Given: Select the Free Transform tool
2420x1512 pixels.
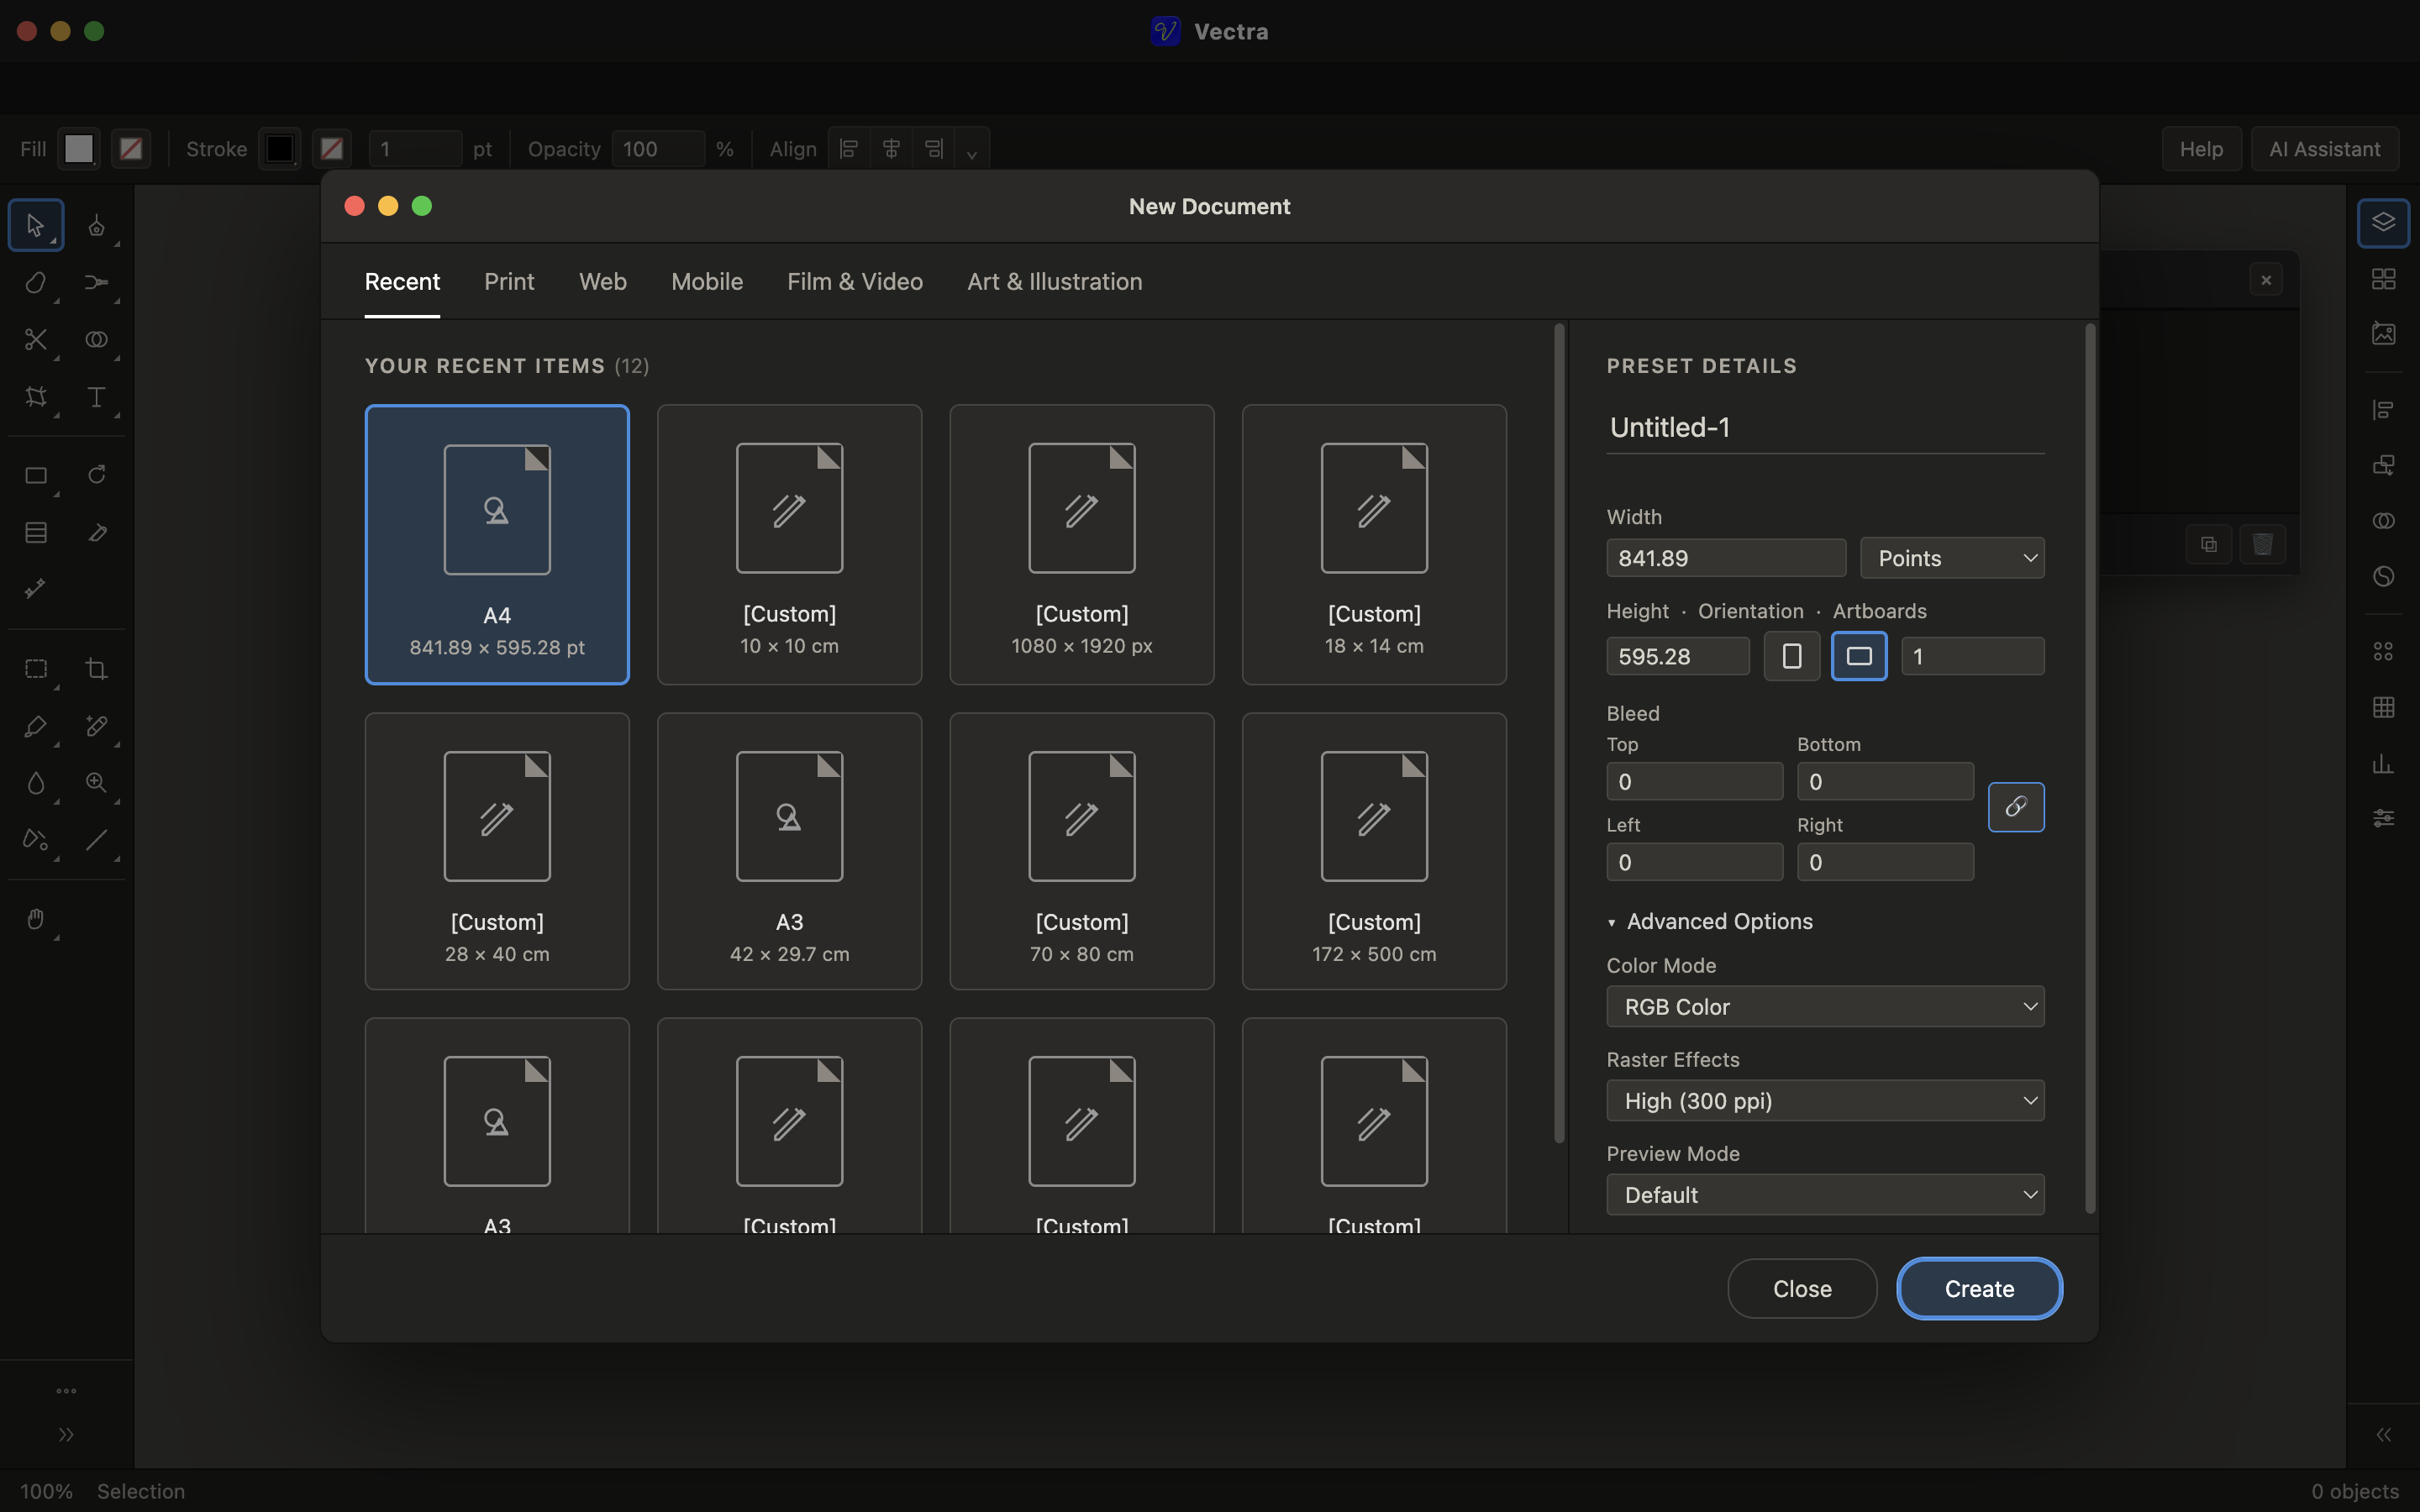Looking at the screenshot, I should tap(36, 397).
